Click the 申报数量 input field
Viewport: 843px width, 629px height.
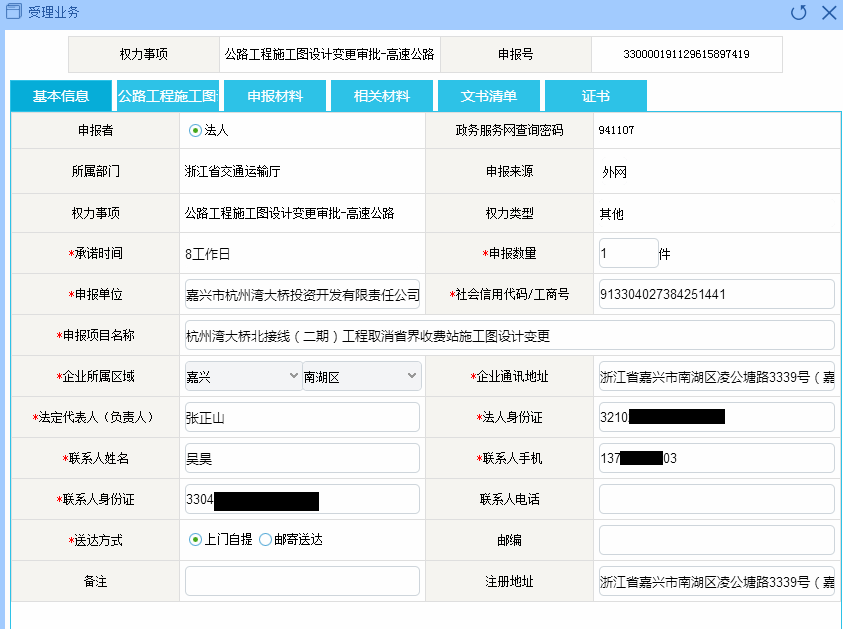628,254
